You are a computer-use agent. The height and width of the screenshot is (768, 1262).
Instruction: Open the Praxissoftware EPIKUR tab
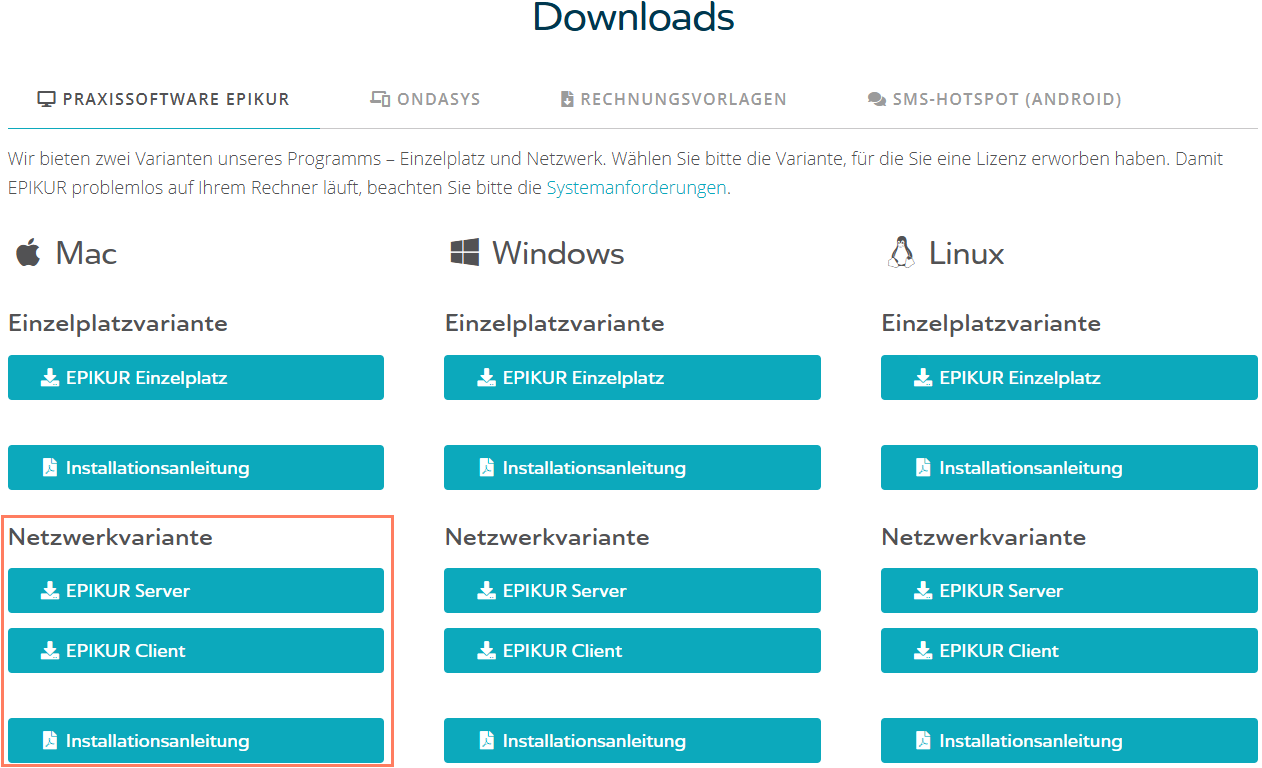[164, 99]
